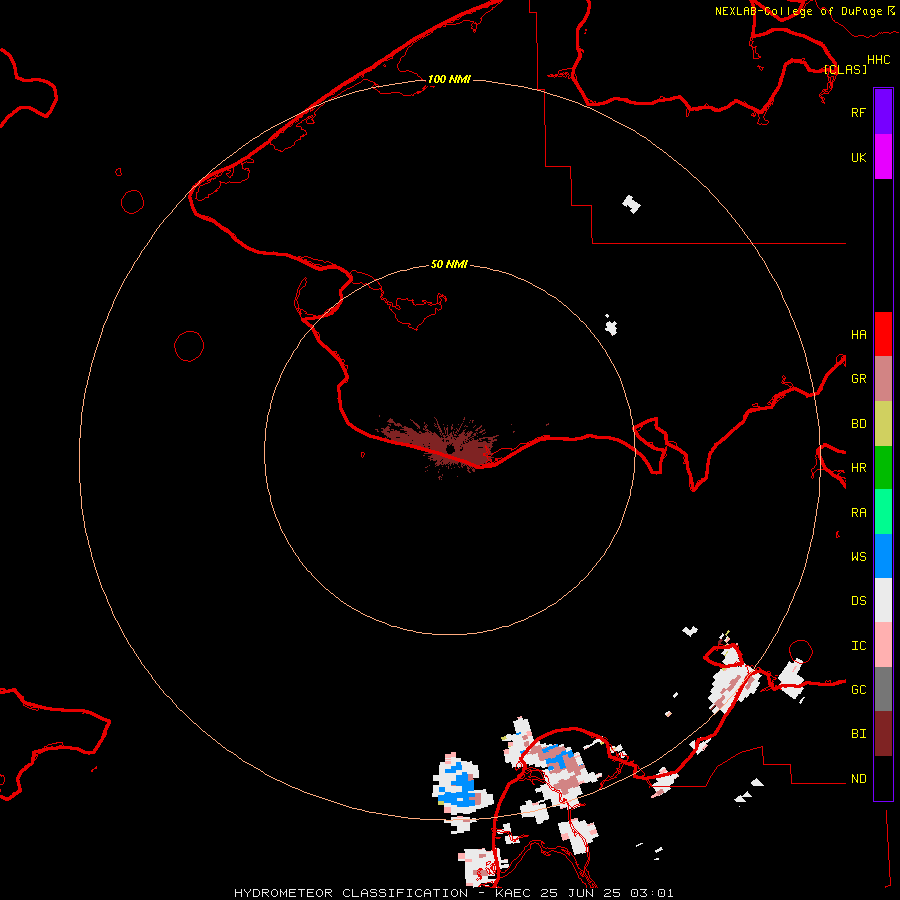
Task: Click the BD yellow legend color swatch
Action: (x=883, y=424)
